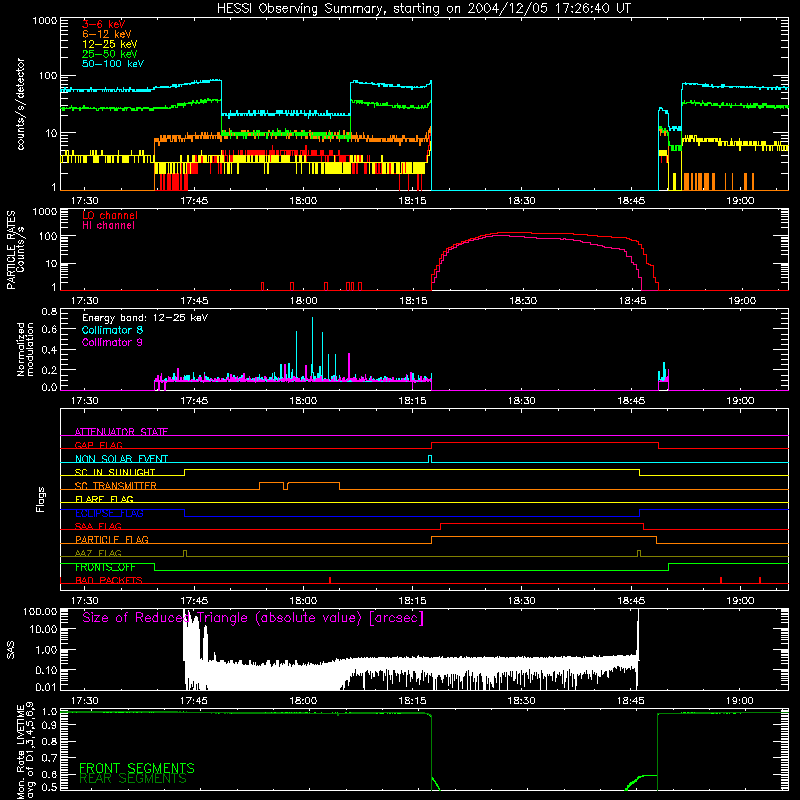Select the Collimator 8 legend label

pyautogui.click(x=112, y=330)
